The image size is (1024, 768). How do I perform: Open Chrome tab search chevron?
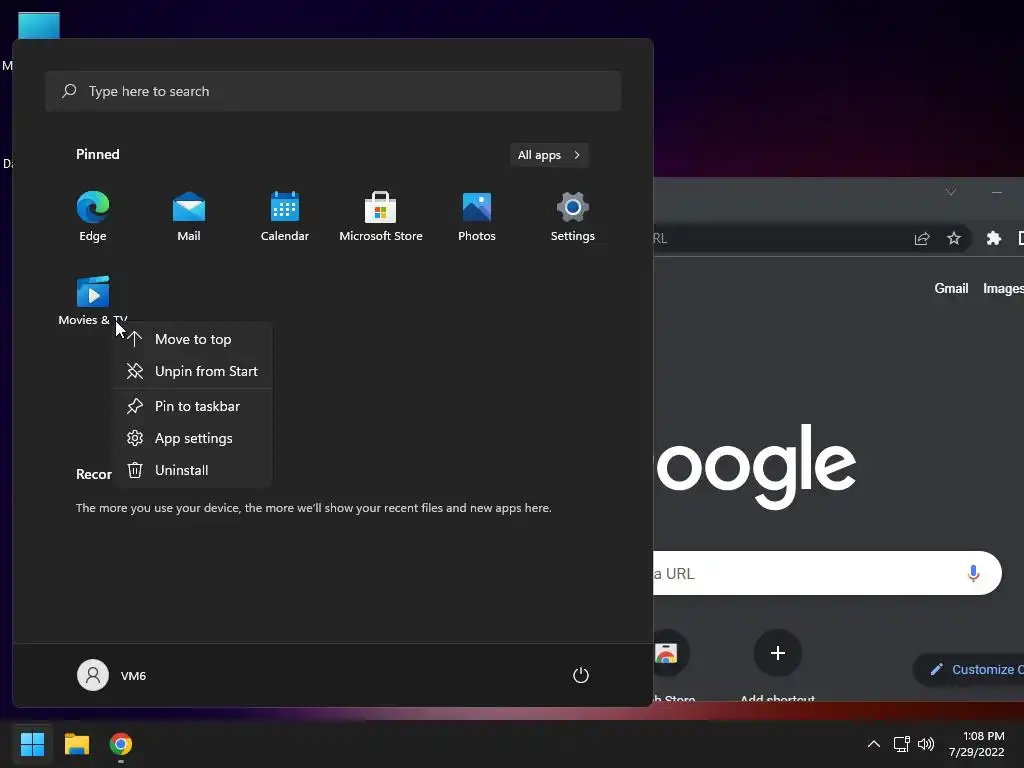click(951, 192)
